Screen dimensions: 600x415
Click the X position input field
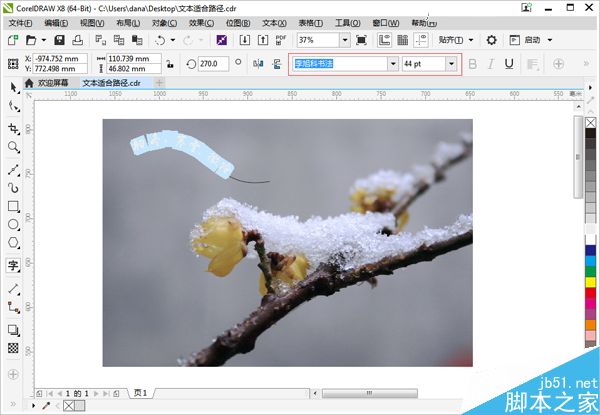coord(60,59)
